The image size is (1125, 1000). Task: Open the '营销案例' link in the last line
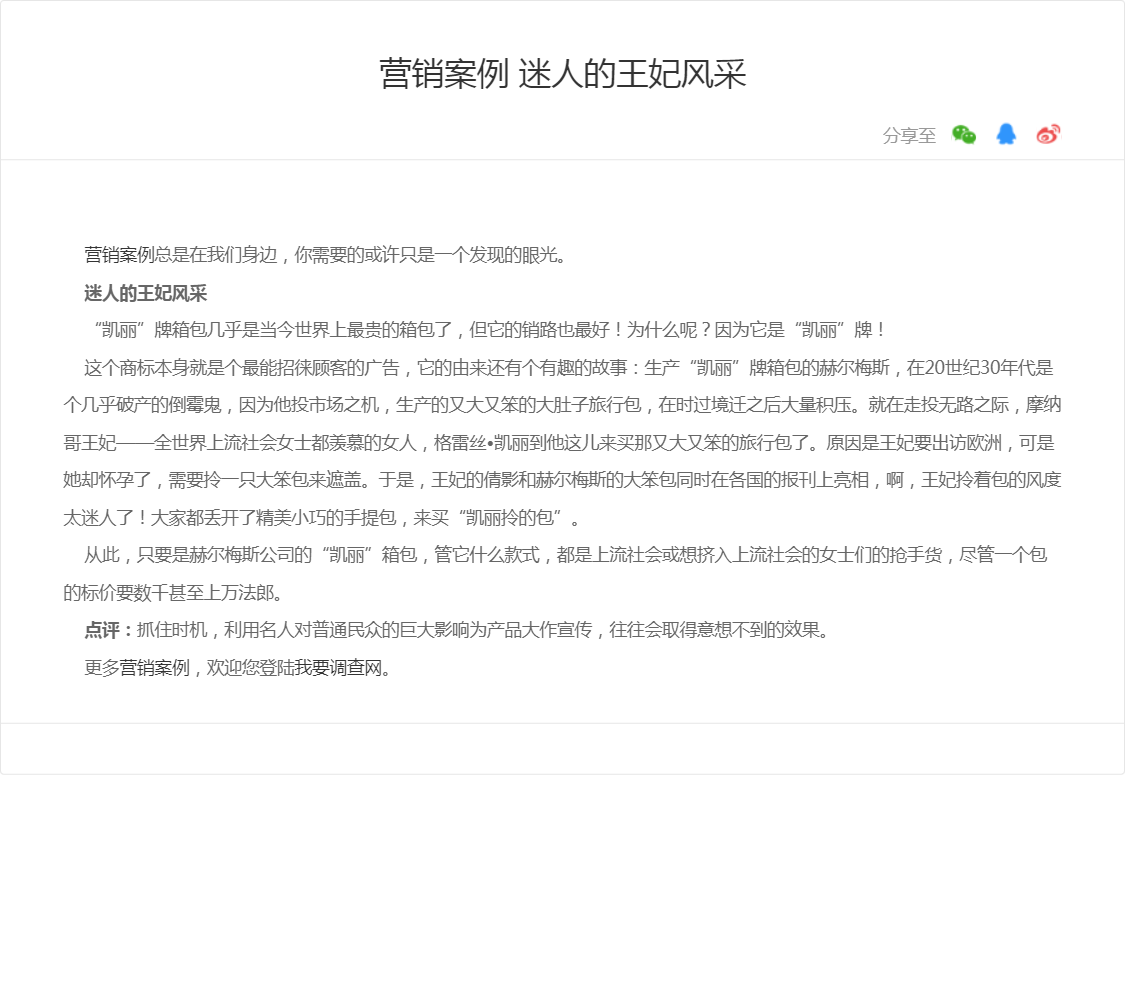154,668
